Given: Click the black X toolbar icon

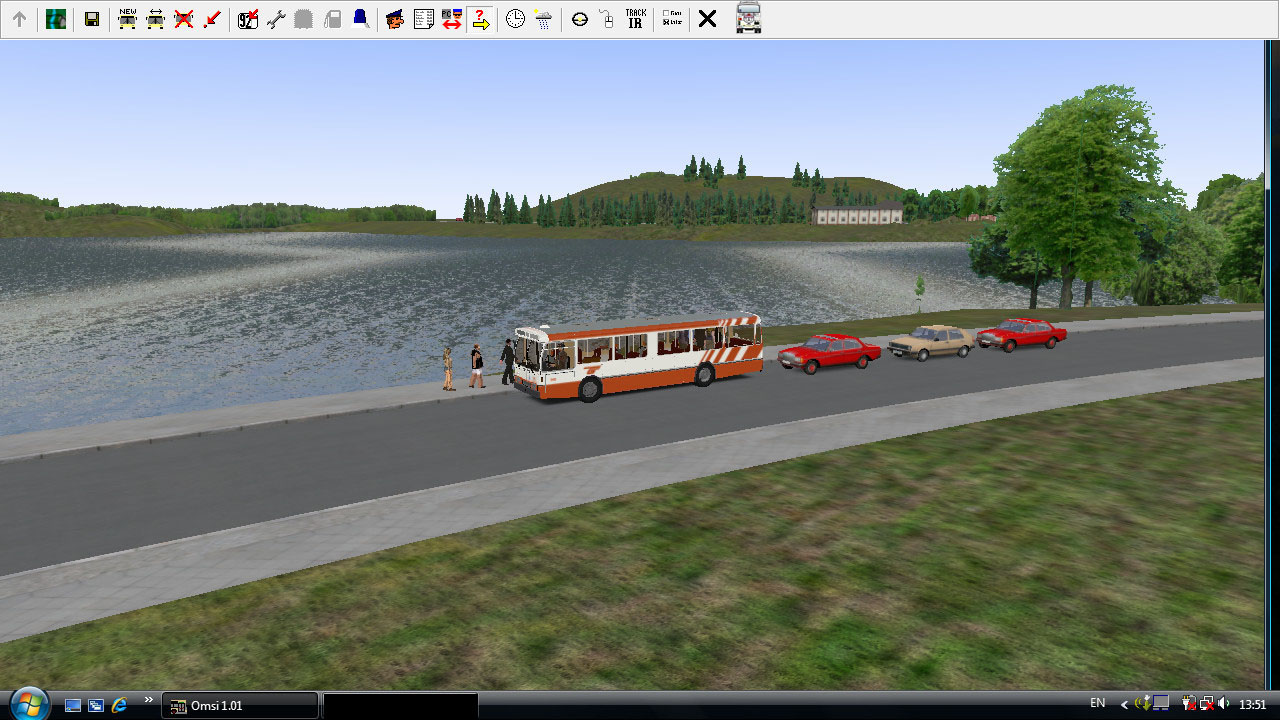Looking at the screenshot, I should 707,19.
